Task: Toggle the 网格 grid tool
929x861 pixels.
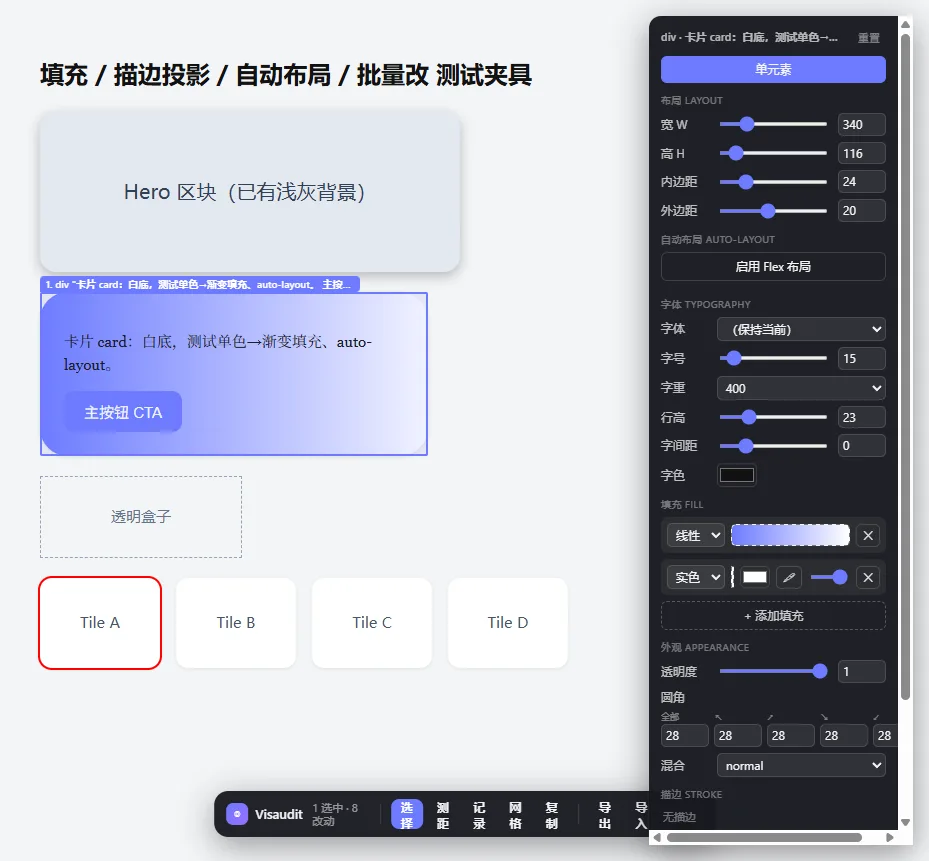Action: (515, 815)
